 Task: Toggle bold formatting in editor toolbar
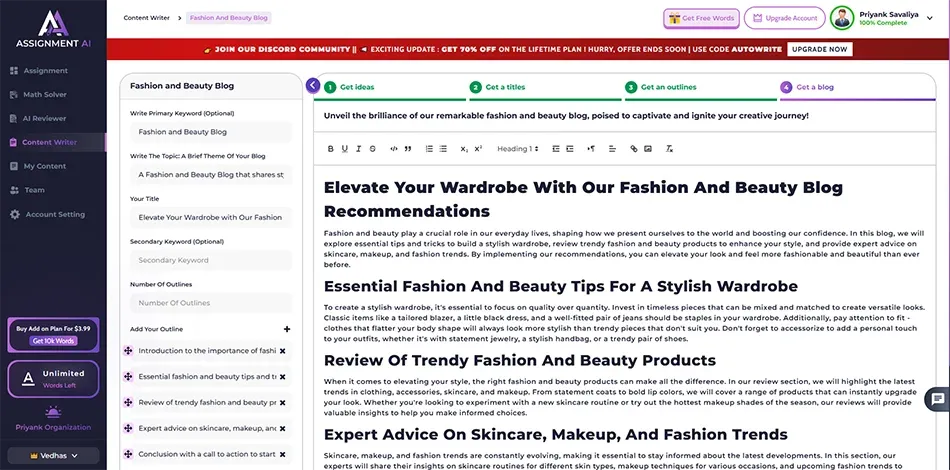[x=331, y=149]
